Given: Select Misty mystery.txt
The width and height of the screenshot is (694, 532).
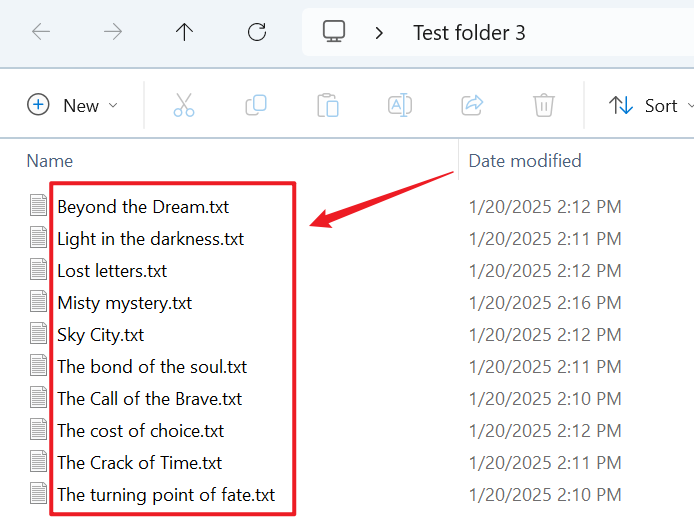Looking at the screenshot, I should [124, 303].
